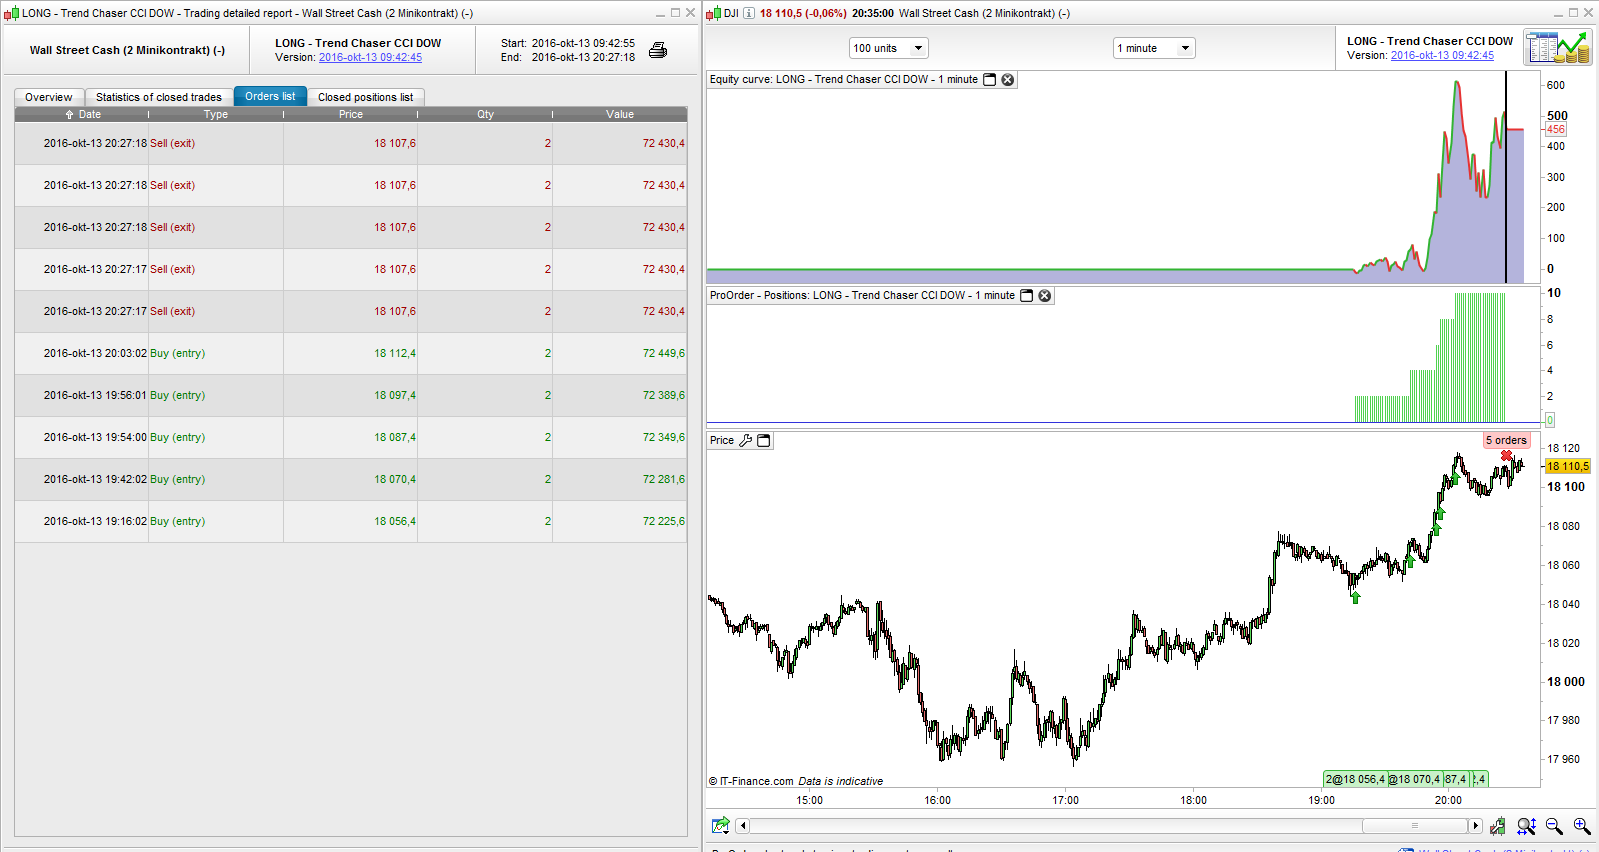1599x852 pixels.
Task: Click the chart tool icon right of the scrollbar
Action: coord(1498,826)
